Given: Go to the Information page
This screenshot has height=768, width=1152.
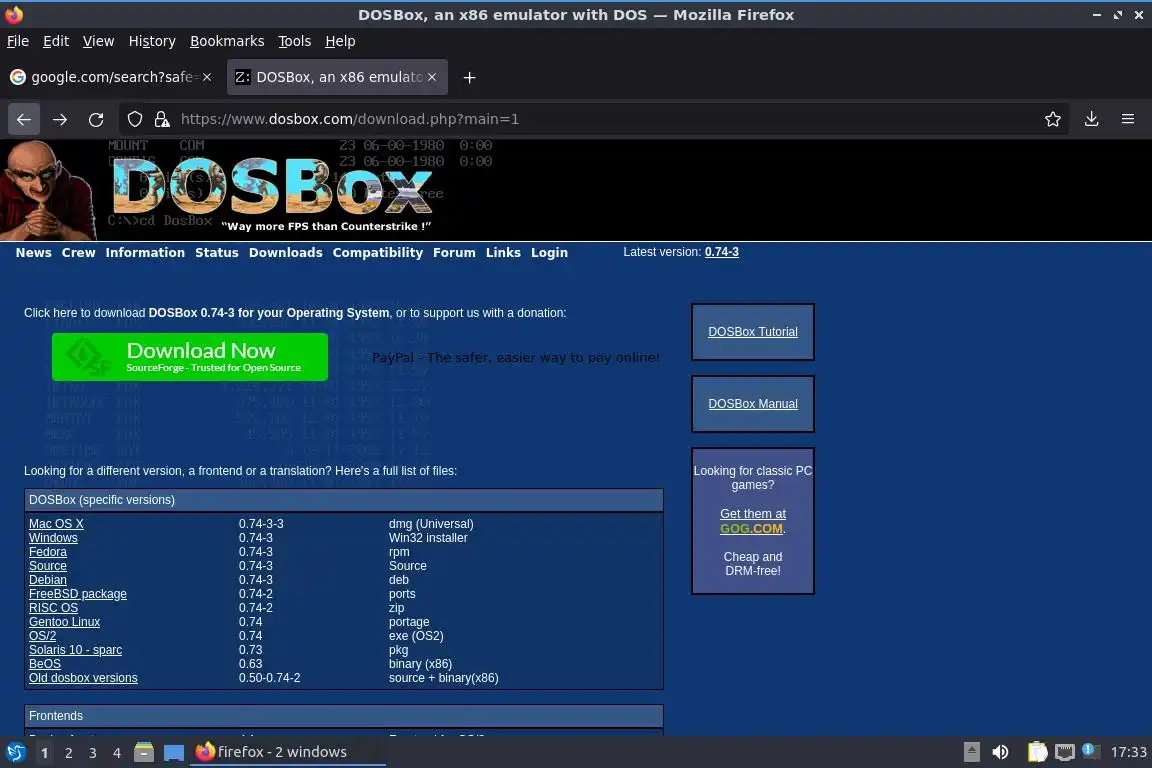Looking at the screenshot, I should click(145, 253).
